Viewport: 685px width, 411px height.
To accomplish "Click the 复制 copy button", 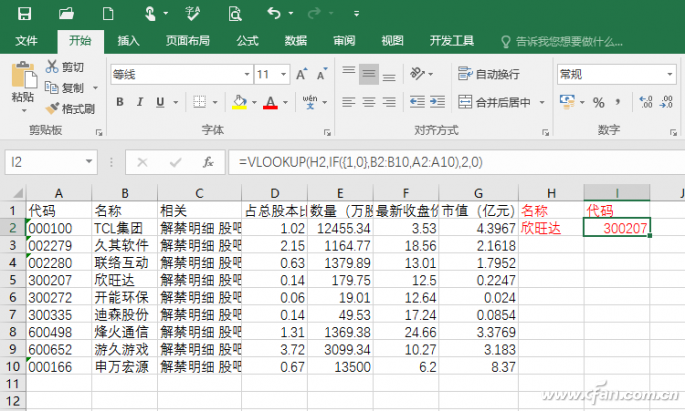I will (64, 88).
